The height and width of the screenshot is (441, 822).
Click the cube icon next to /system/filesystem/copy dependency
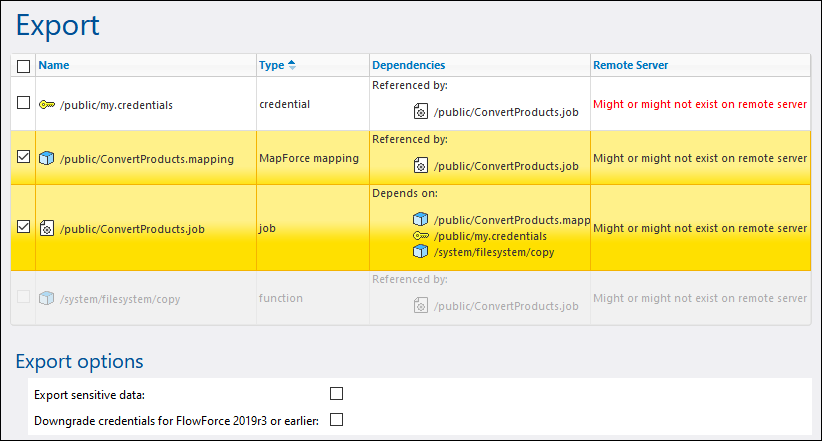[420, 252]
